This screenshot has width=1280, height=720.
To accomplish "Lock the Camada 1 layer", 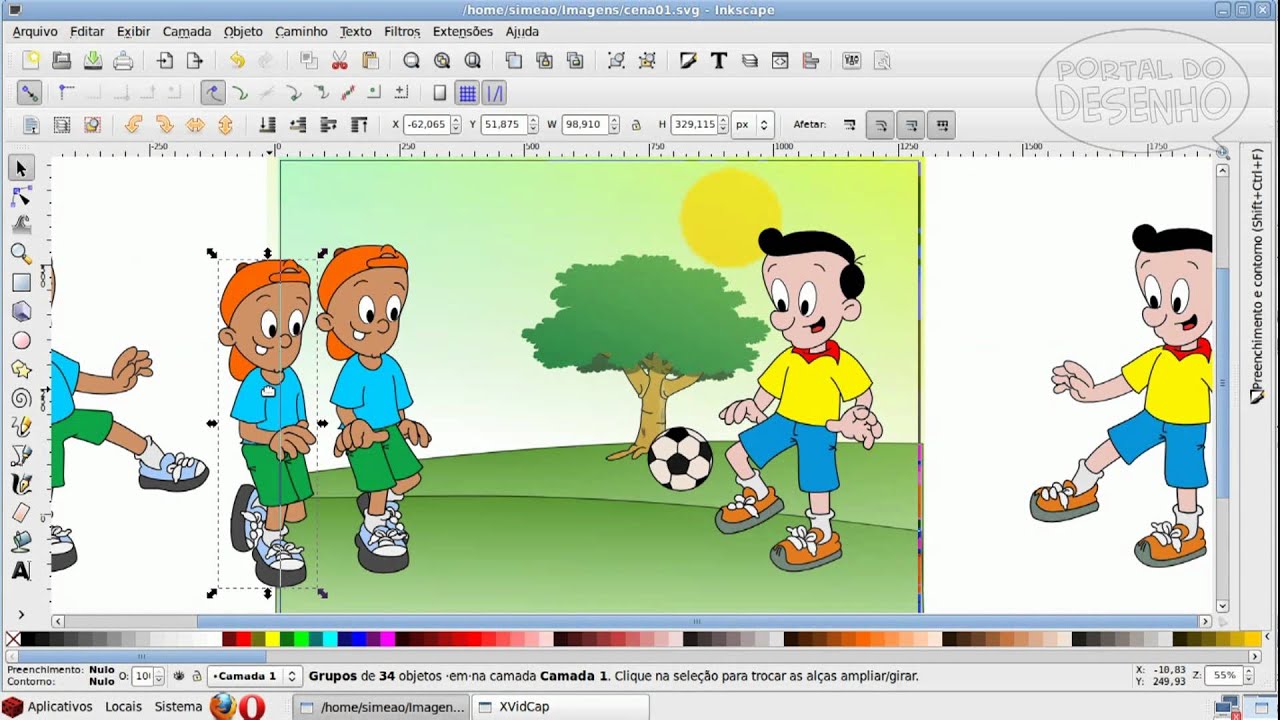I will (197, 675).
